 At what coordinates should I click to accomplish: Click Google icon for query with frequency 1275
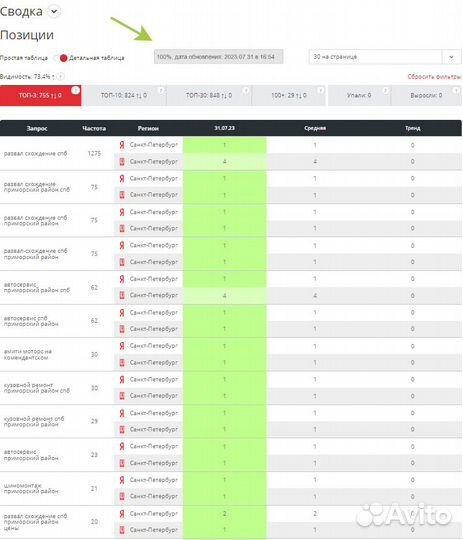coord(122,162)
